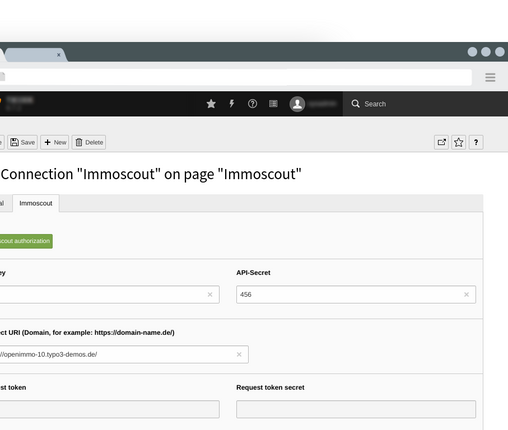Focus the Search field in top bar
Image resolution: width=508 pixels, height=430 pixels.
(425, 104)
